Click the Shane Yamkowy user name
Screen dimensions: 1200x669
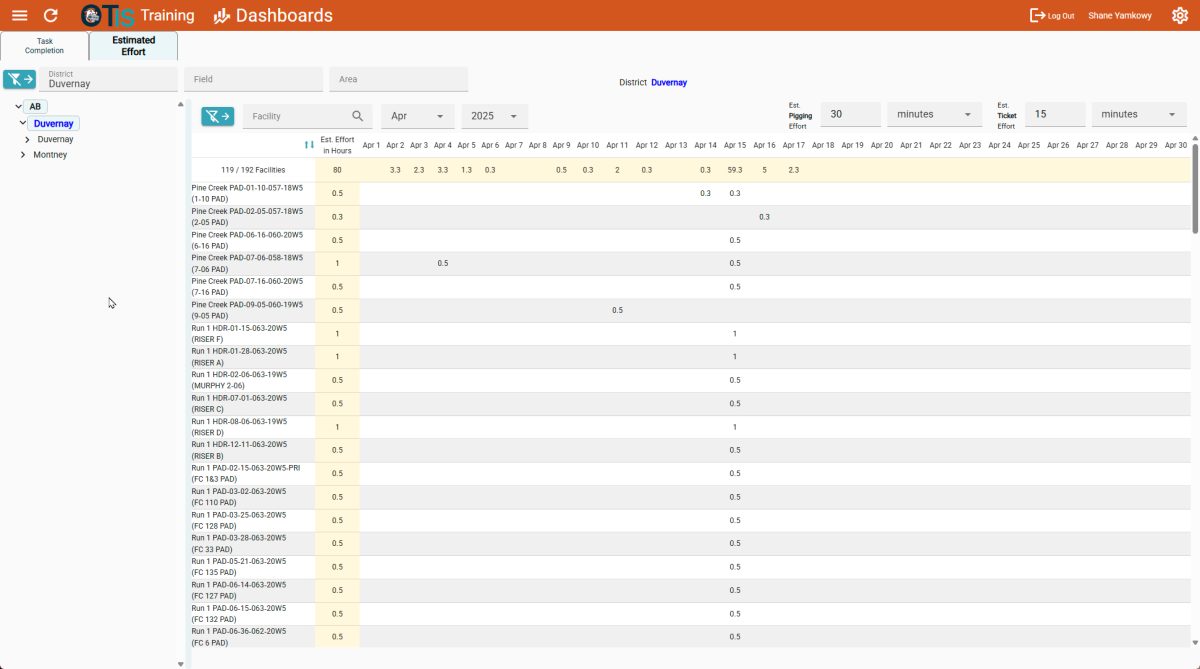1119,15
